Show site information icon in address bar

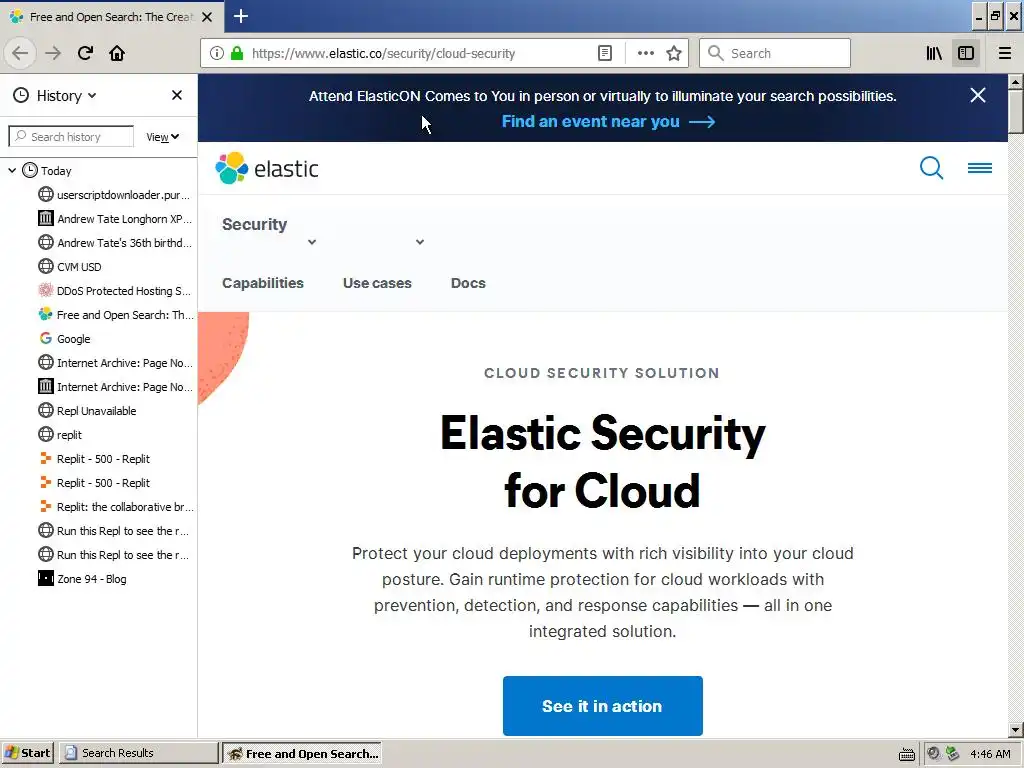217,54
